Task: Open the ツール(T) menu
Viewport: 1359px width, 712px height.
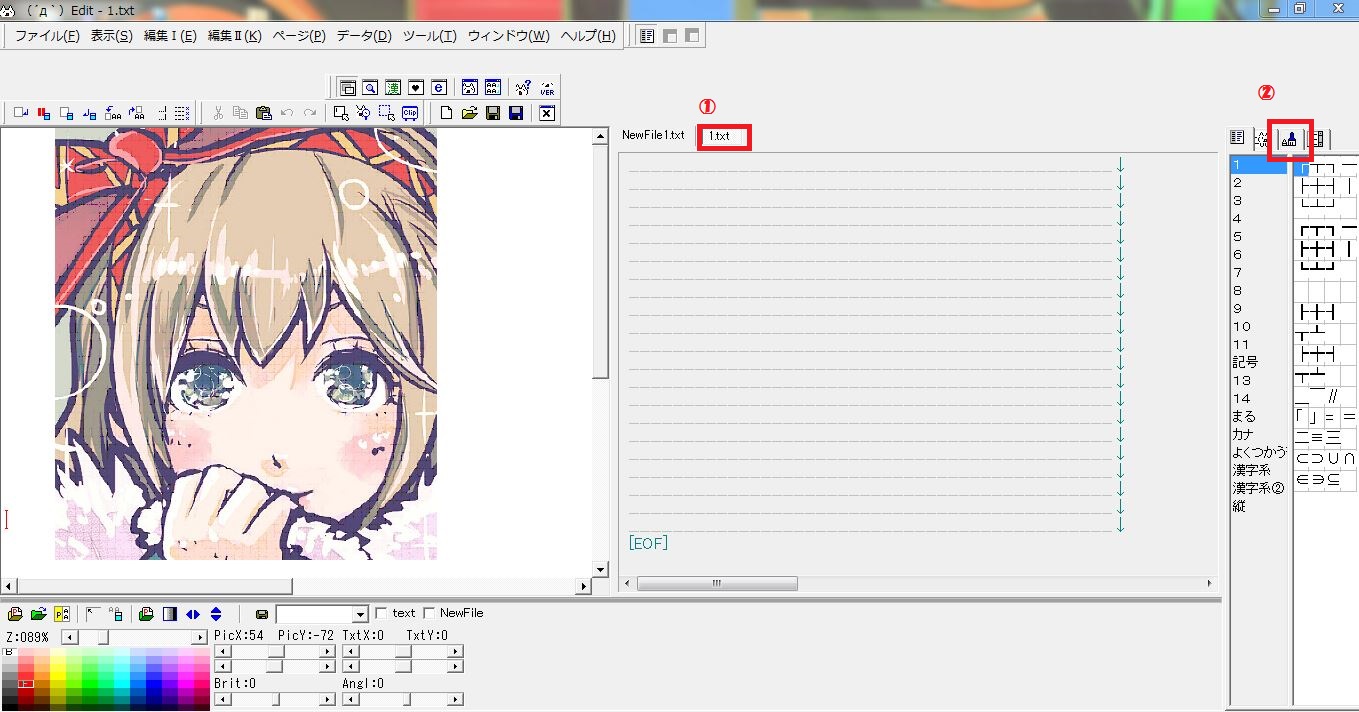Action: (x=430, y=36)
